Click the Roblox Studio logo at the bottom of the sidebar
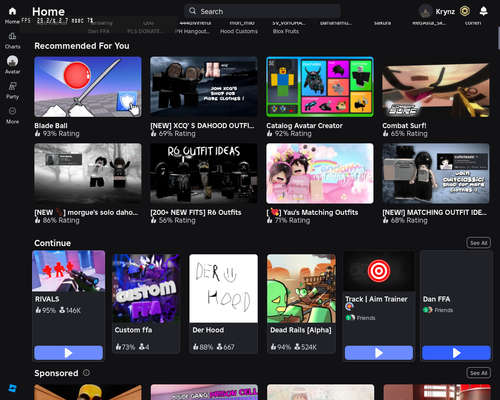 click(x=12, y=388)
